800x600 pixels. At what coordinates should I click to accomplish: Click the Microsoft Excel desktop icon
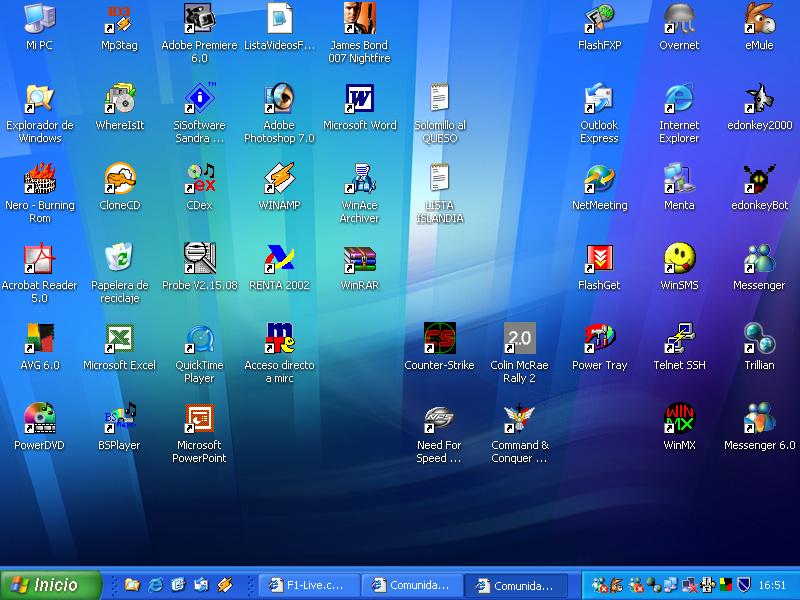[120, 339]
